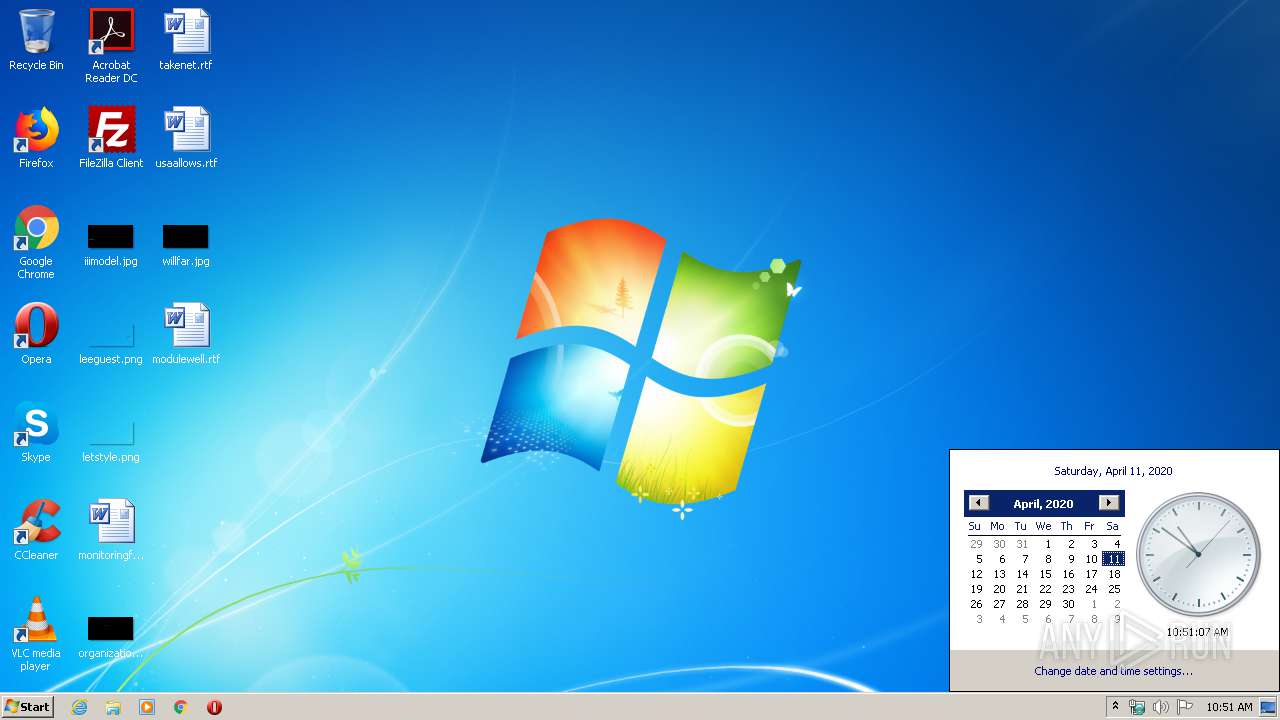Go to next month in calendar
Screen dimensions: 1280x720
pyautogui.click(x=1108, y=503)
